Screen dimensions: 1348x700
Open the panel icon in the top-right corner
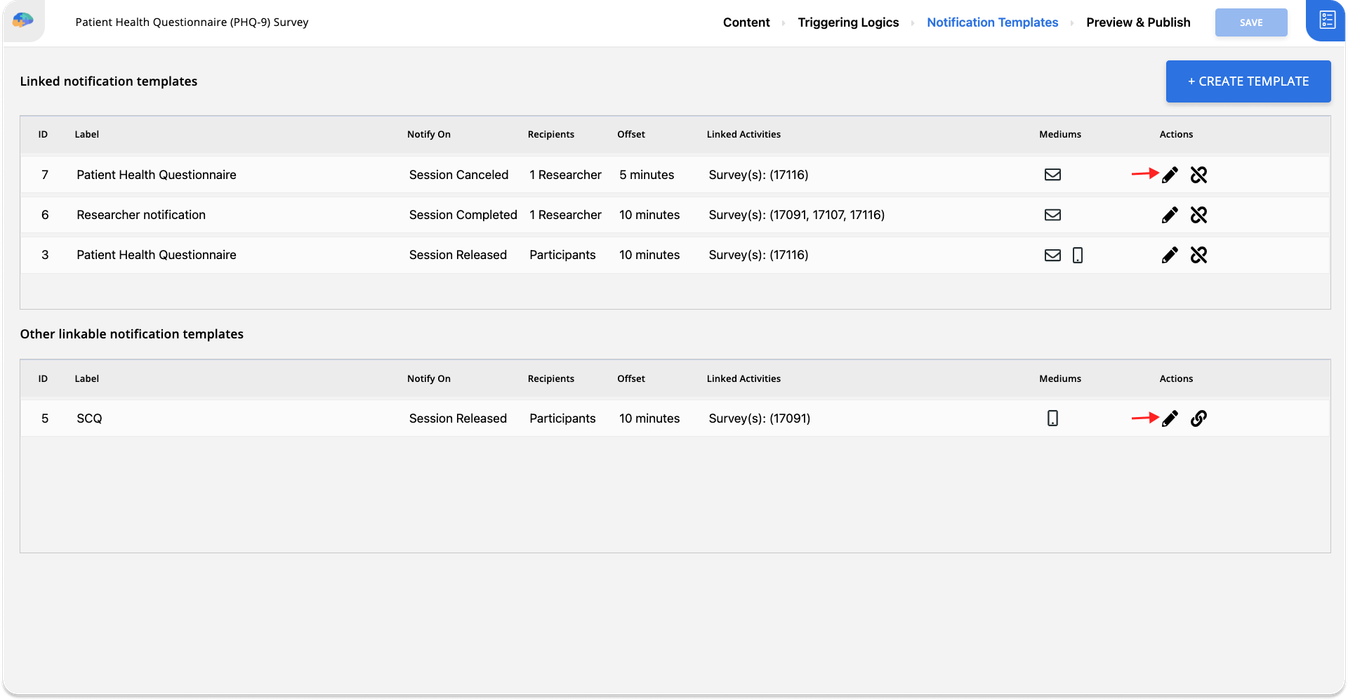1327,20
